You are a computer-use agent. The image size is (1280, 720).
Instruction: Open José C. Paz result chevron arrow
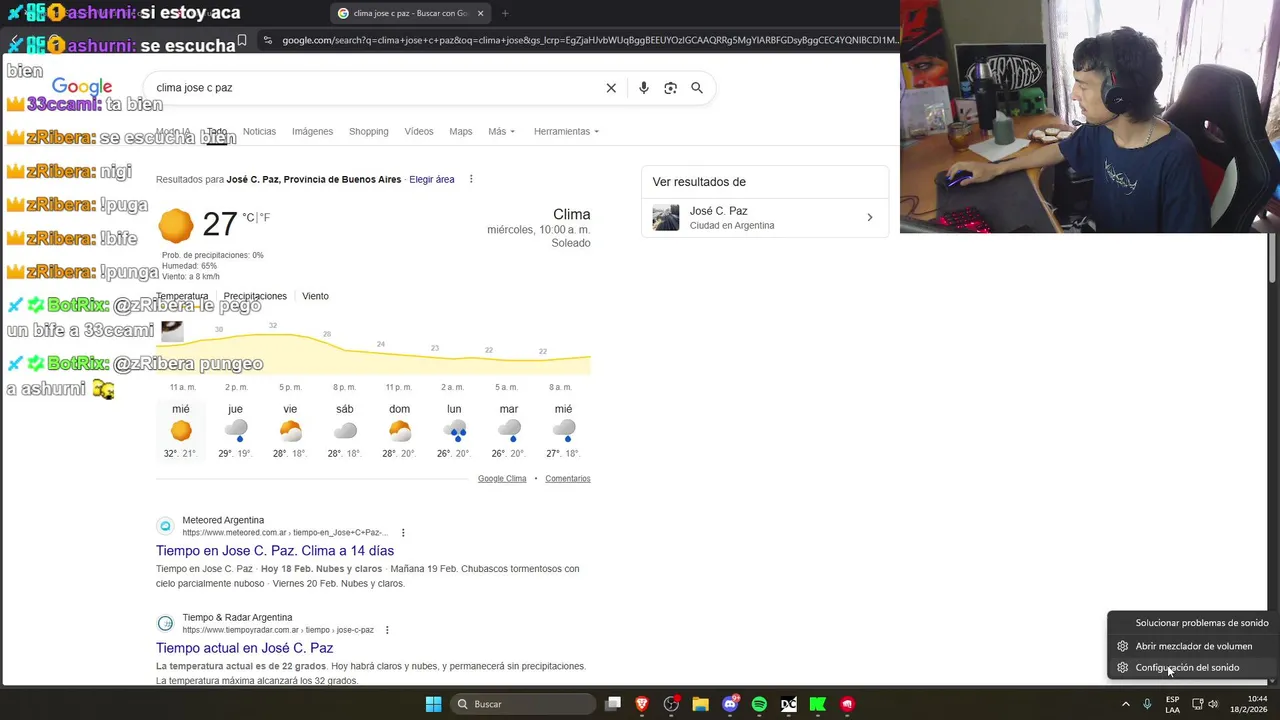point(870,217)
